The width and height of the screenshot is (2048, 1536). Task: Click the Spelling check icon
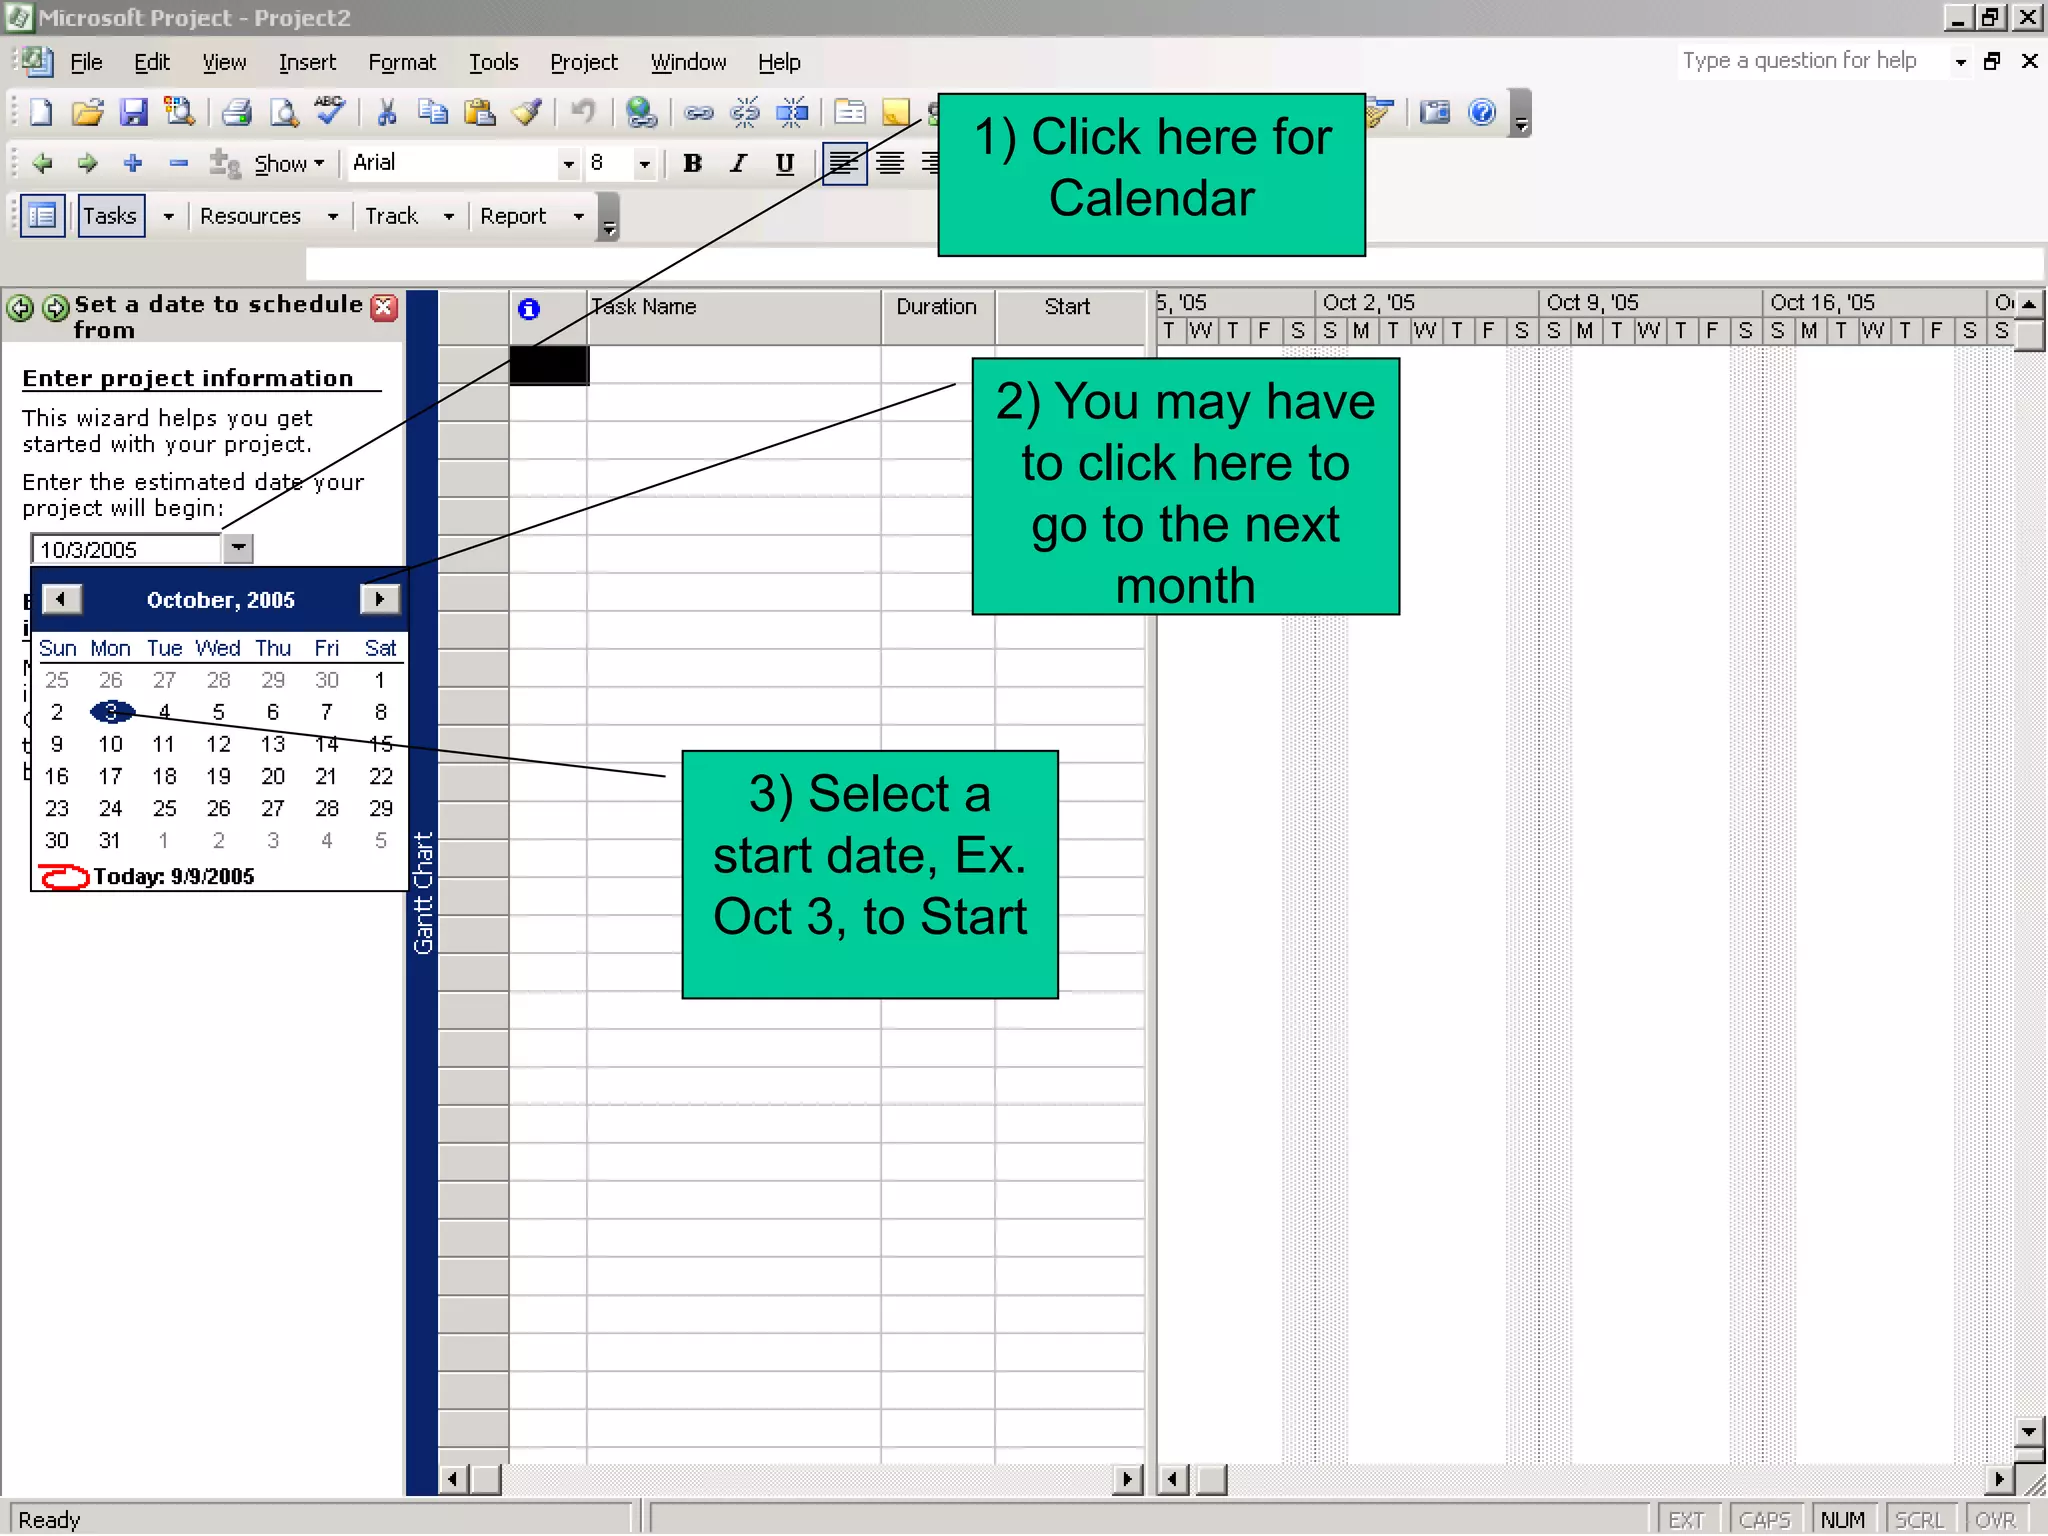(x=329, y=111)
